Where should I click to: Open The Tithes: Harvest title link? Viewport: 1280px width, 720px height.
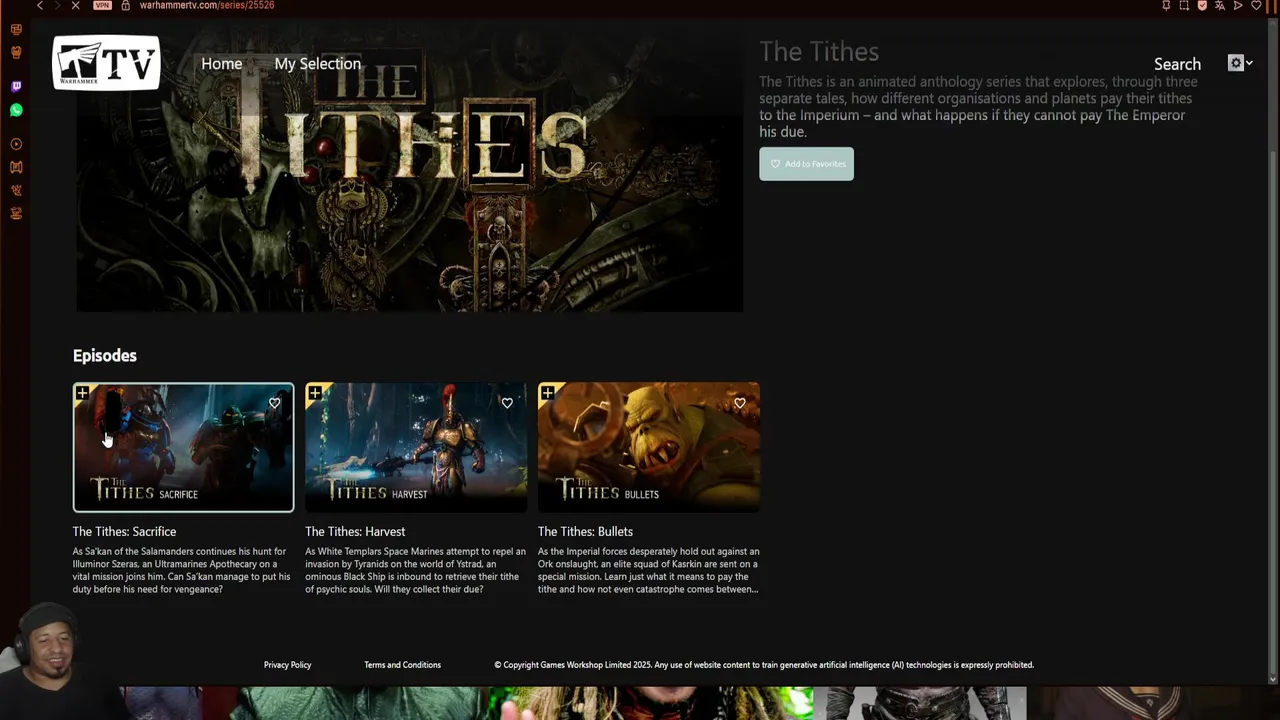point(355,532)
